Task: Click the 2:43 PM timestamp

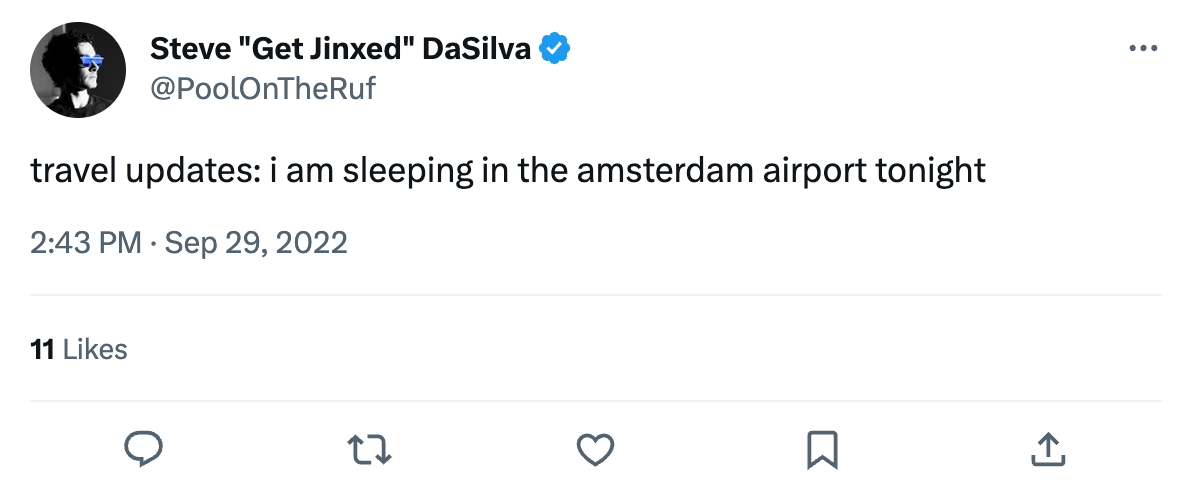Action: 86,243
